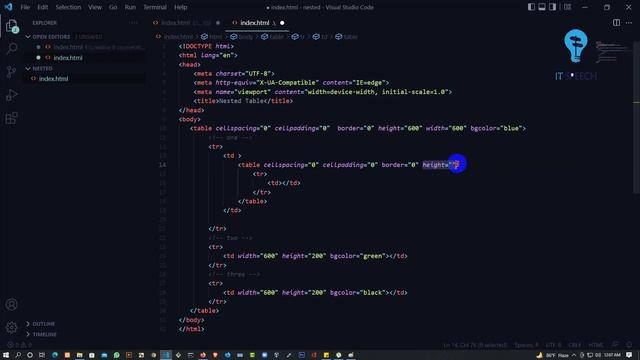Click bgcolor="green" text in editor

[x=358, y=256]
